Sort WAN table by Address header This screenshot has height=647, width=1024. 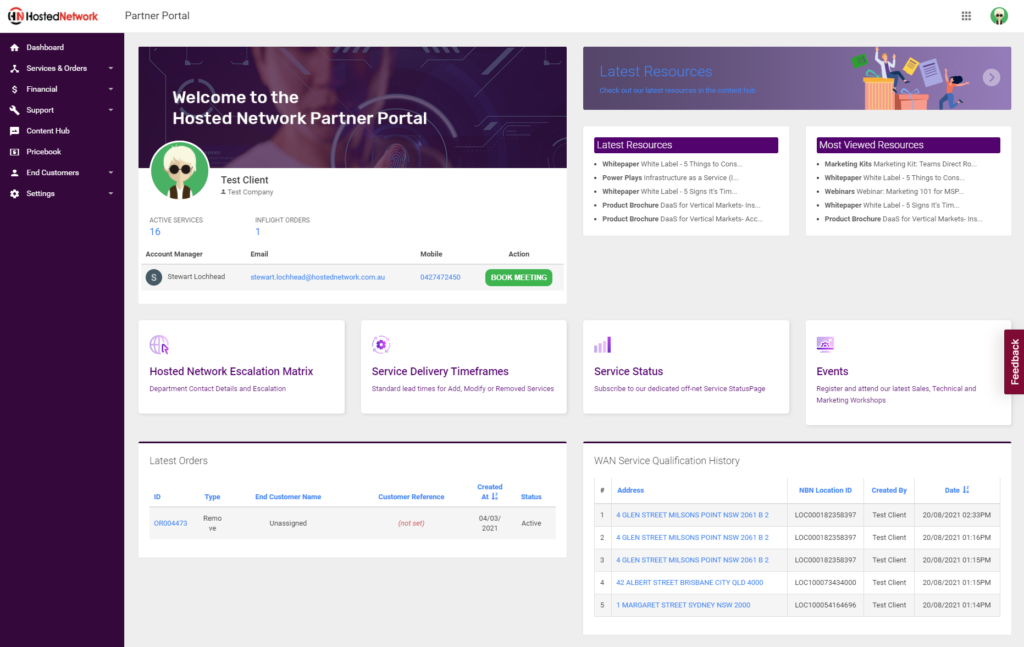coord(630,490)
